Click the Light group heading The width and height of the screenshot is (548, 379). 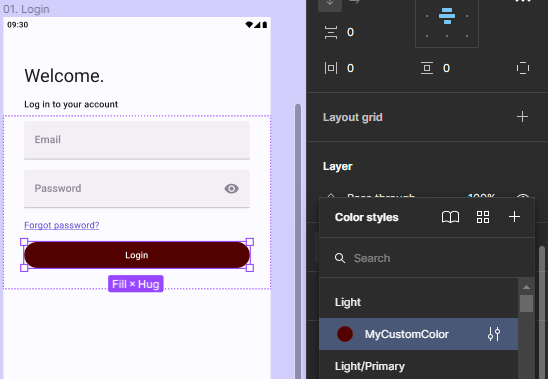click(348, 302)
